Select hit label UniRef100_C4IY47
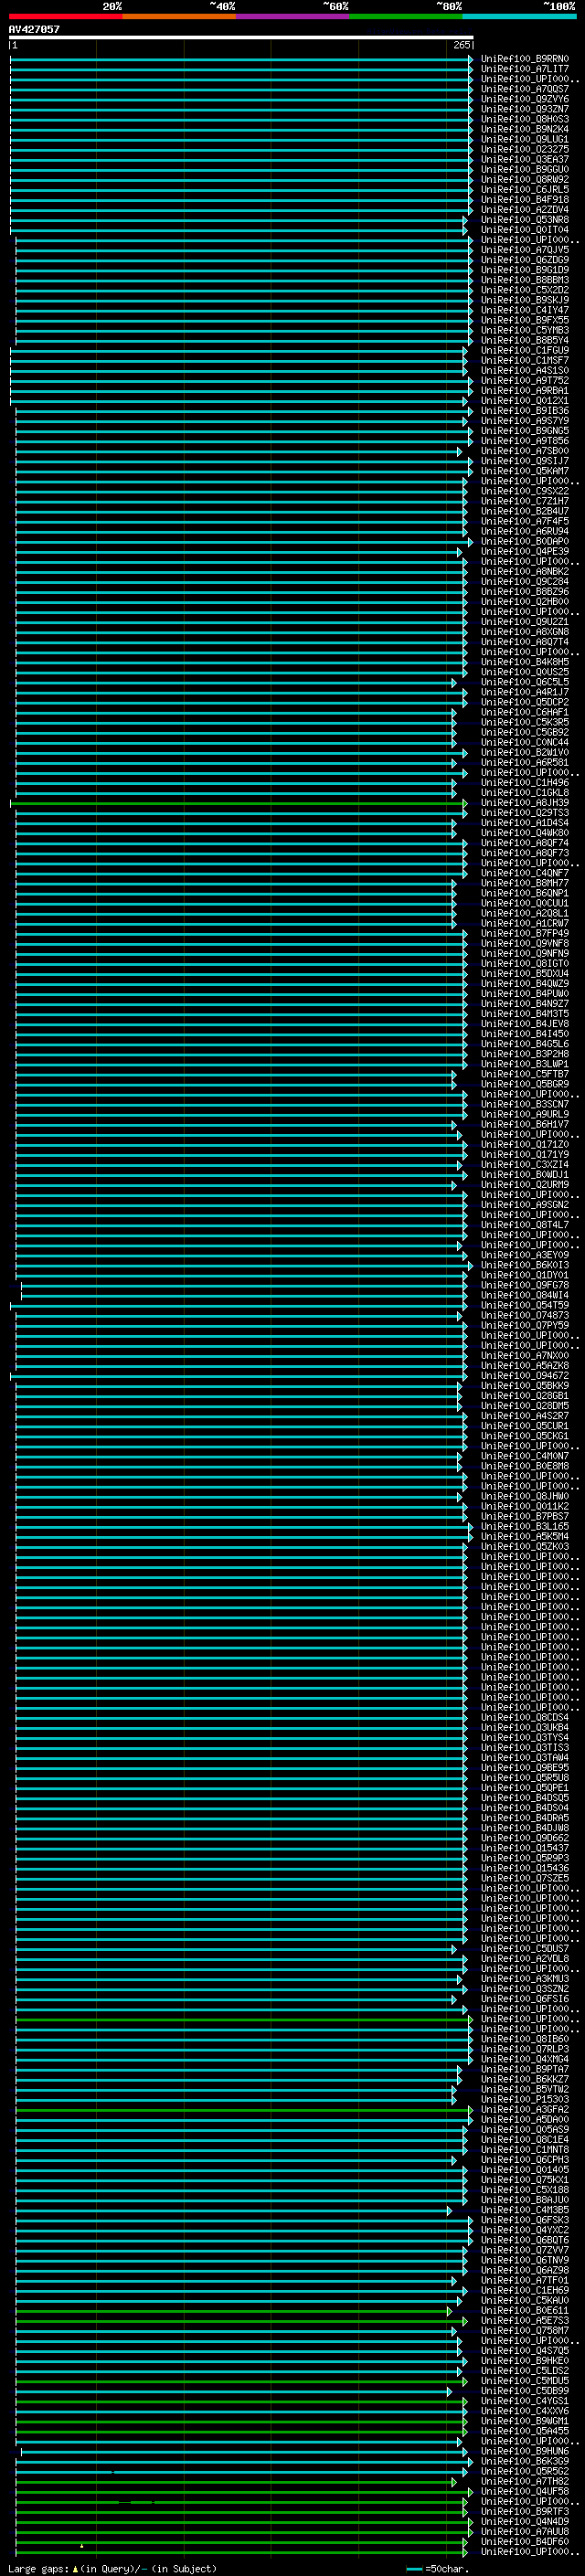This screenshot has height=2576, width=585. point(525,310)
